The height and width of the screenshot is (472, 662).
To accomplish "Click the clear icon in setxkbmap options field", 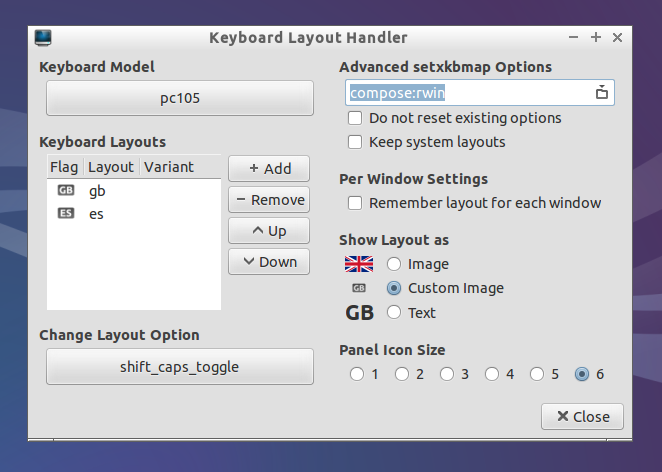I will tap(601, 93).
